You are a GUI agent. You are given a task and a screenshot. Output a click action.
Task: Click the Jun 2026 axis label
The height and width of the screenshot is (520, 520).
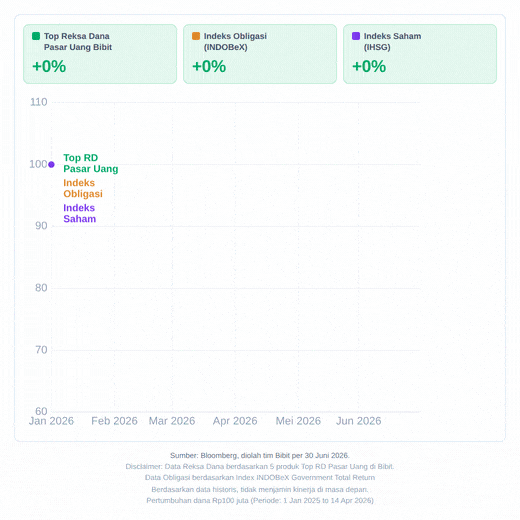coord(358,421)
